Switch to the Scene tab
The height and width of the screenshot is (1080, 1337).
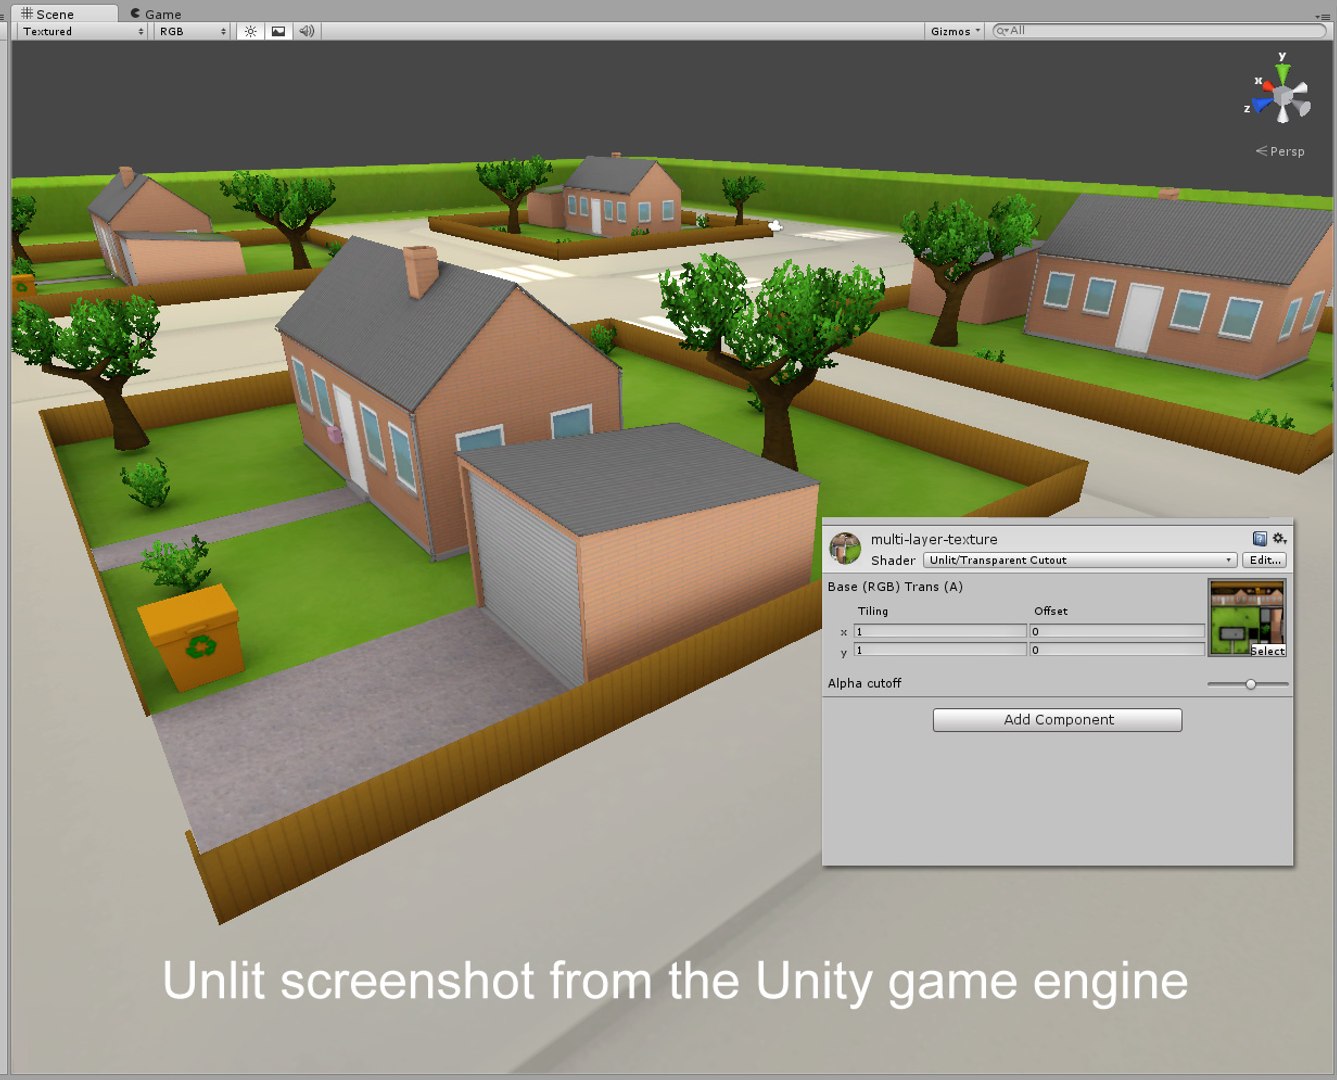point(62,13)
